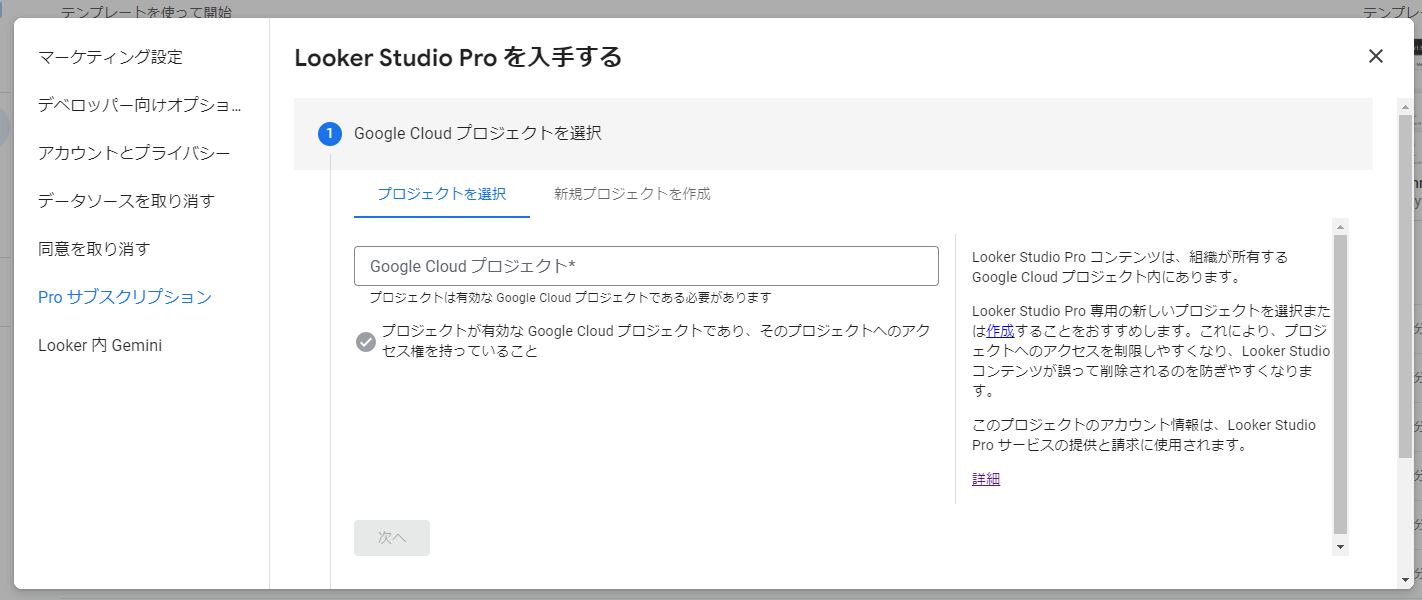The width and height of the screenshot is (1422, 600).
Task: Open マーケティング設定 in the sidebar
Action: (111, 57)
